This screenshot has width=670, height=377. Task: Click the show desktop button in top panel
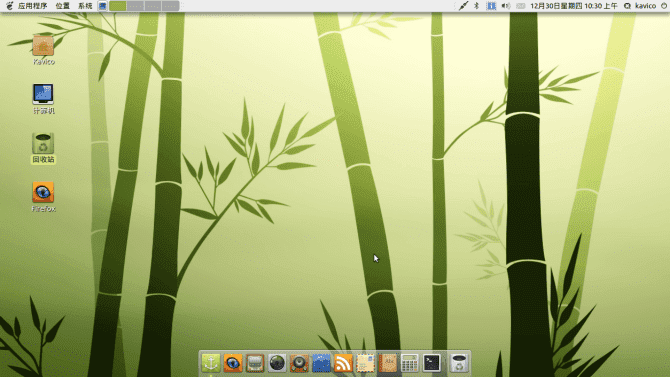click(103, 6)
